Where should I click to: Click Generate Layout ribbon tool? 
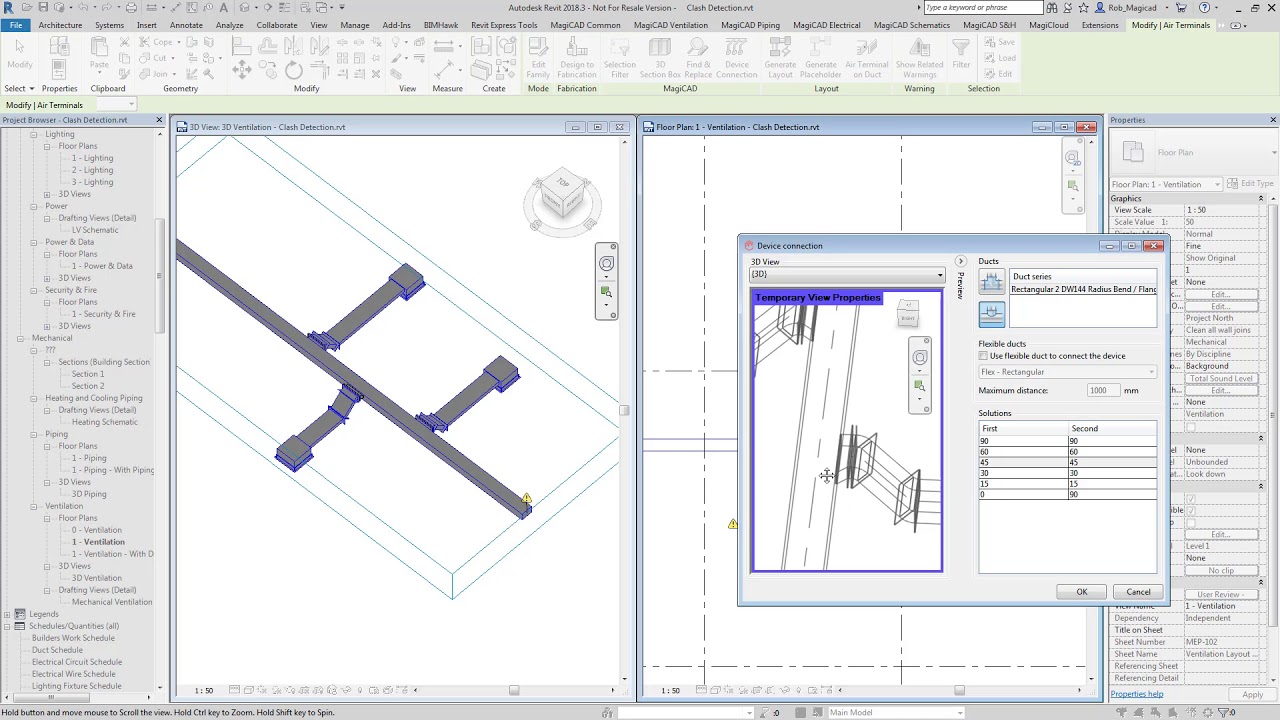click(x=780, y=57)
